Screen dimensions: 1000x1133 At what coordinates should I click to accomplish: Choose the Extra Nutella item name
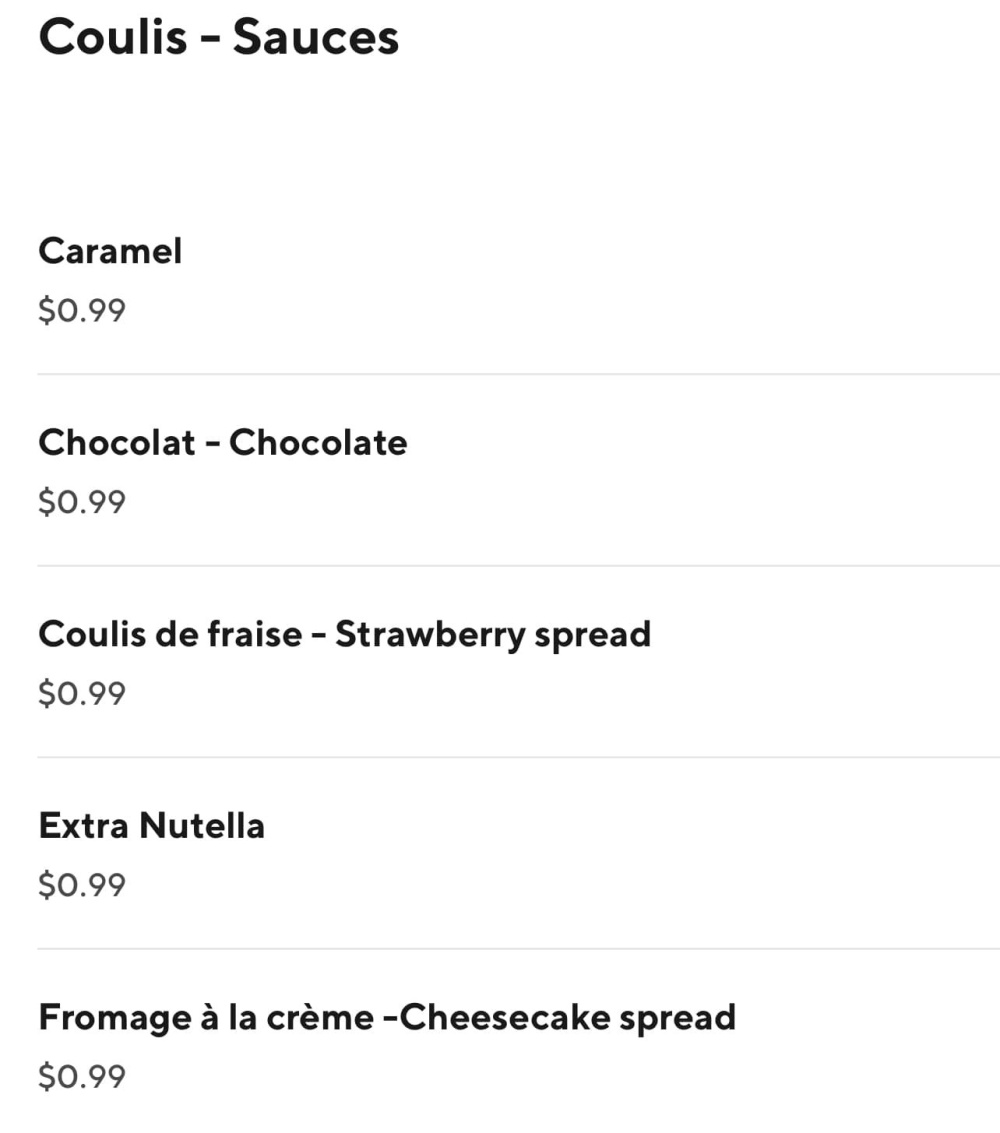[151, 826]
